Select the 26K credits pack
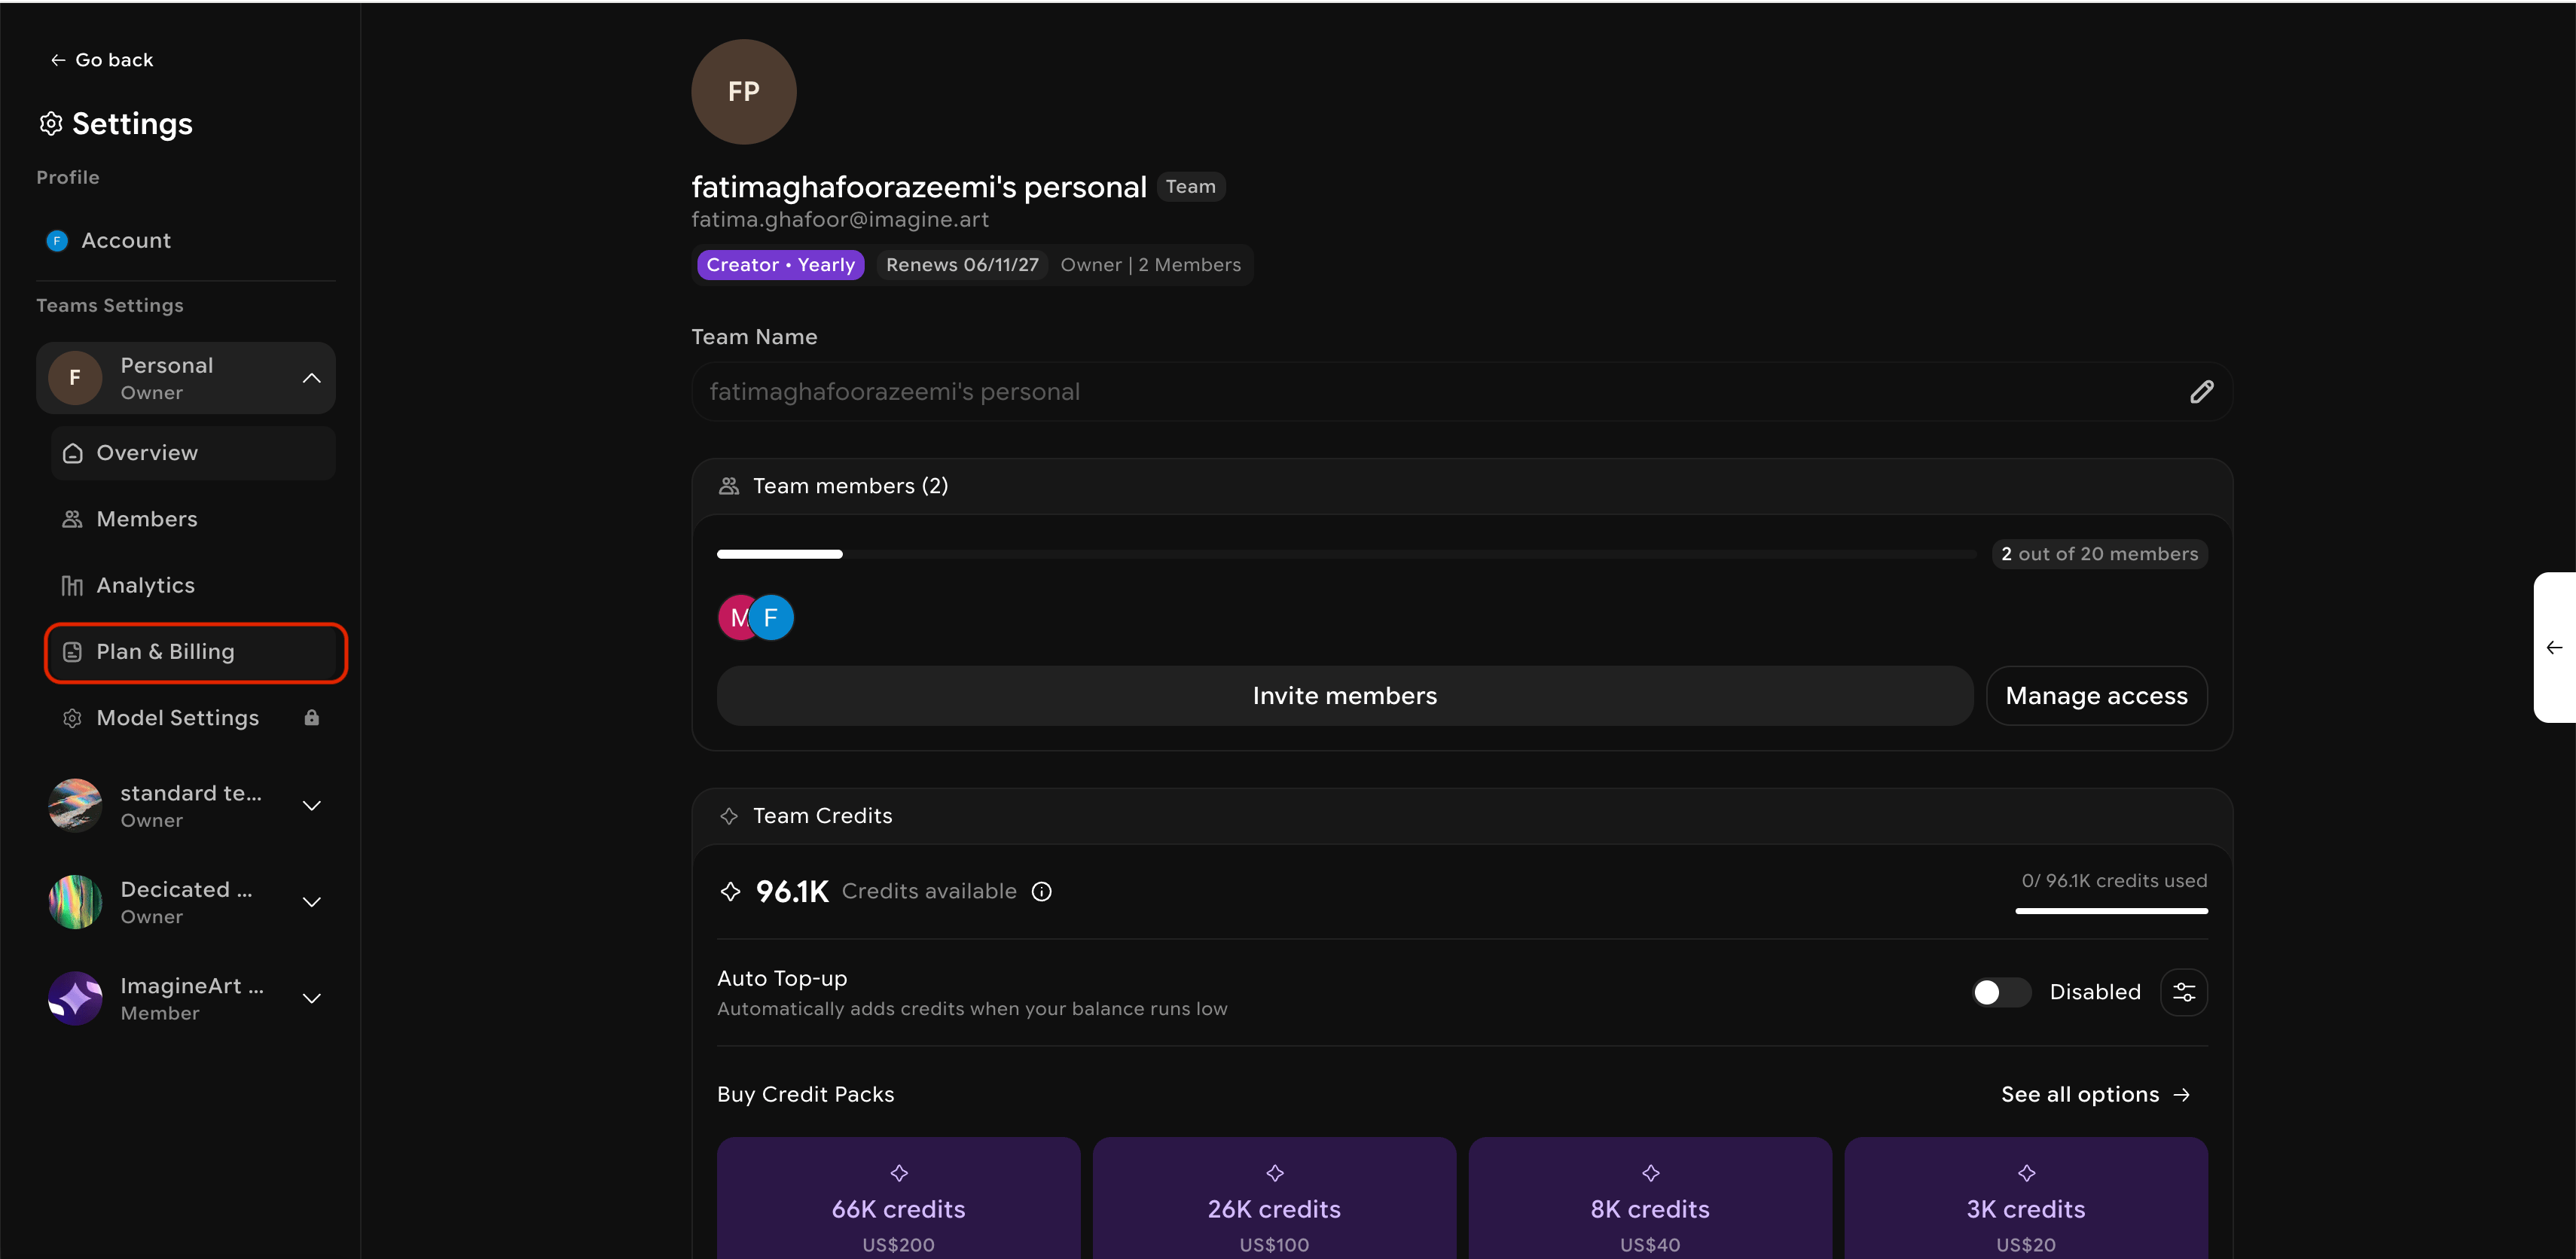 [x=1274, y=1198]
